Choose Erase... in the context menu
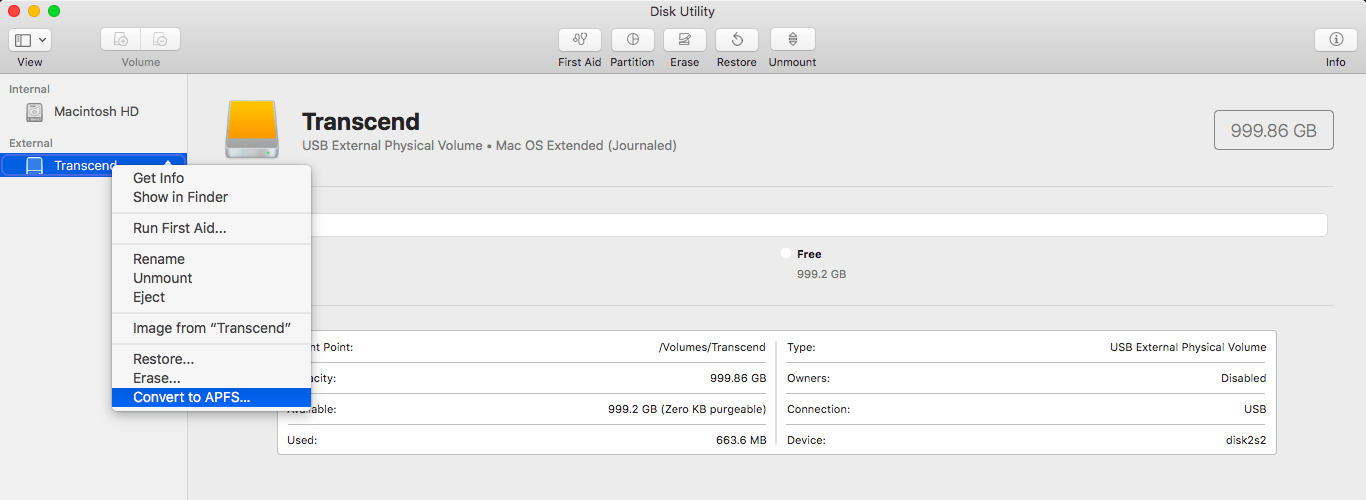The height and width of the screenshot is (500, 1366). 211,378
